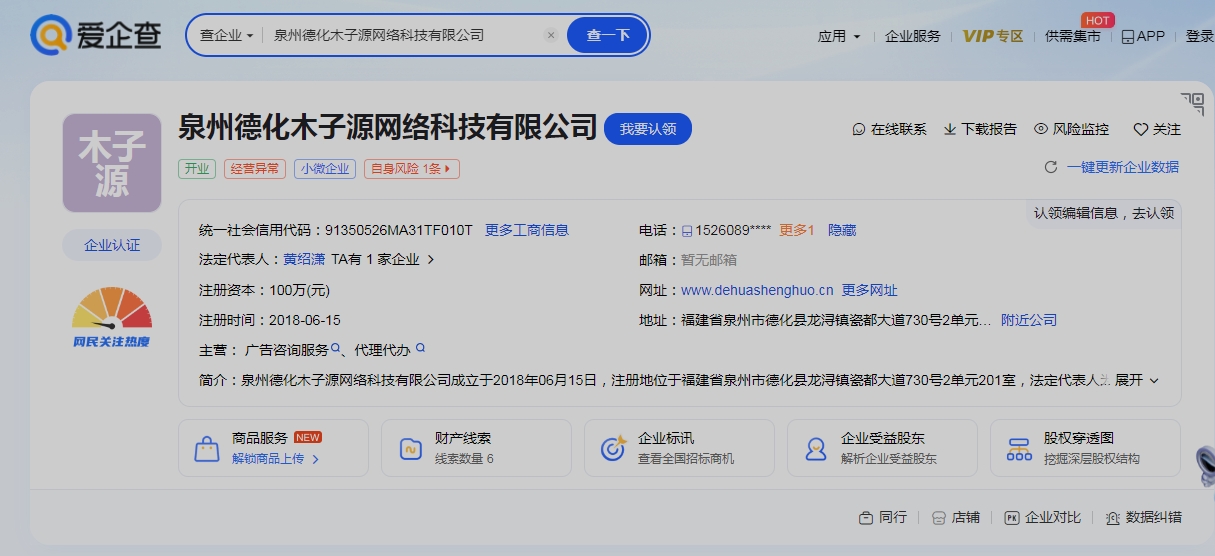
Task: Click the 财产线索 card icon
Action: [x=410, y=448]
